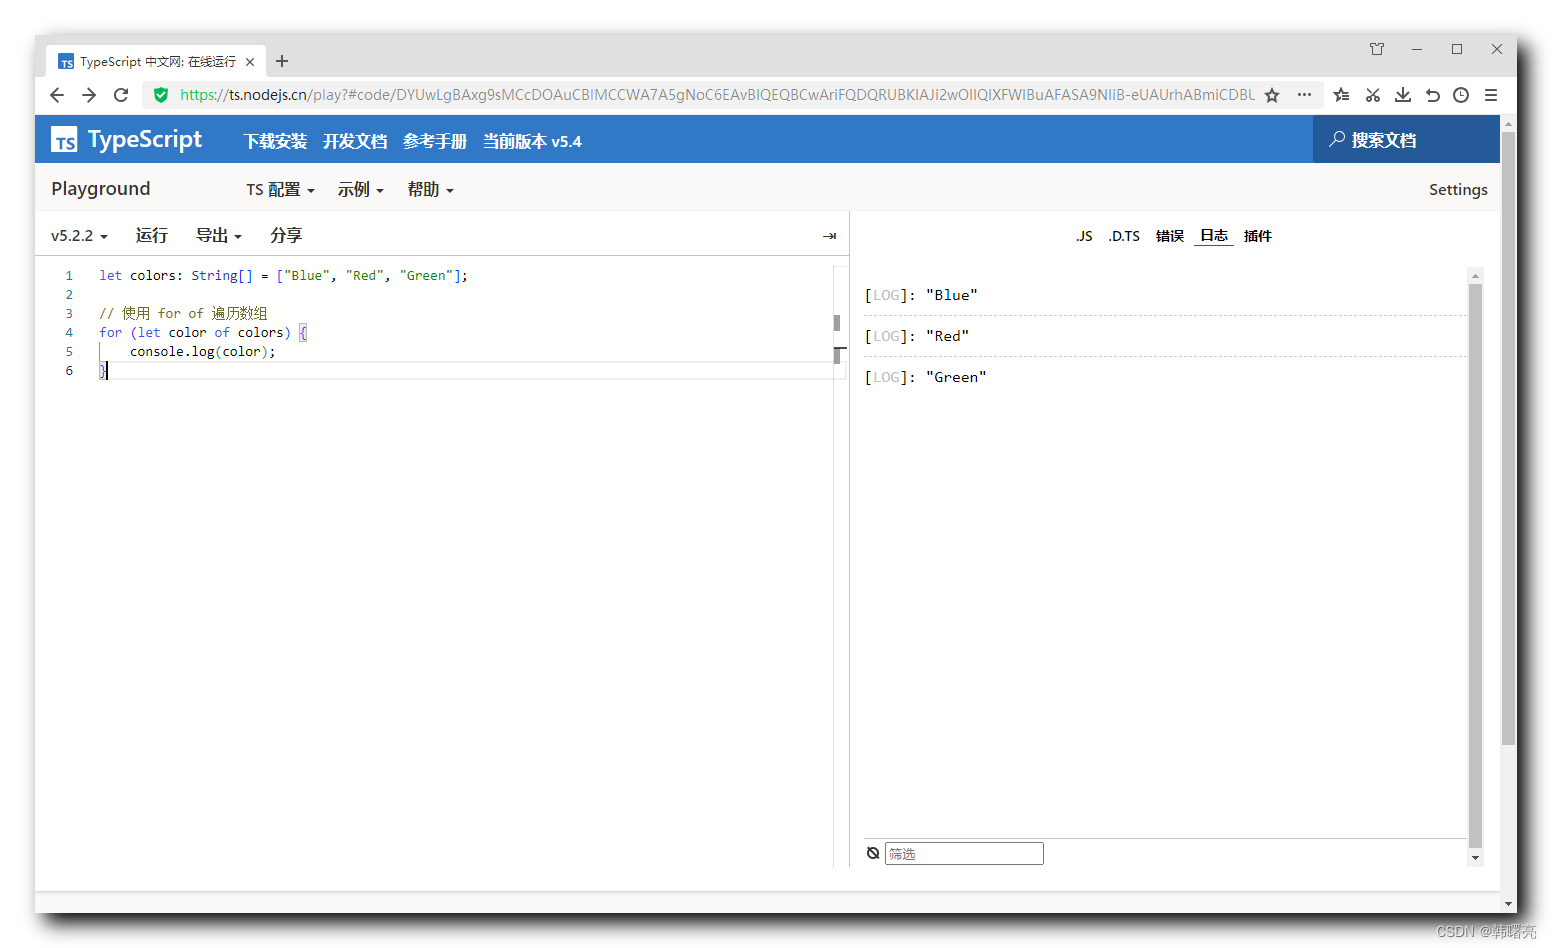Open playground Settings
The image size is (1552, 948).
point(1458,190)
